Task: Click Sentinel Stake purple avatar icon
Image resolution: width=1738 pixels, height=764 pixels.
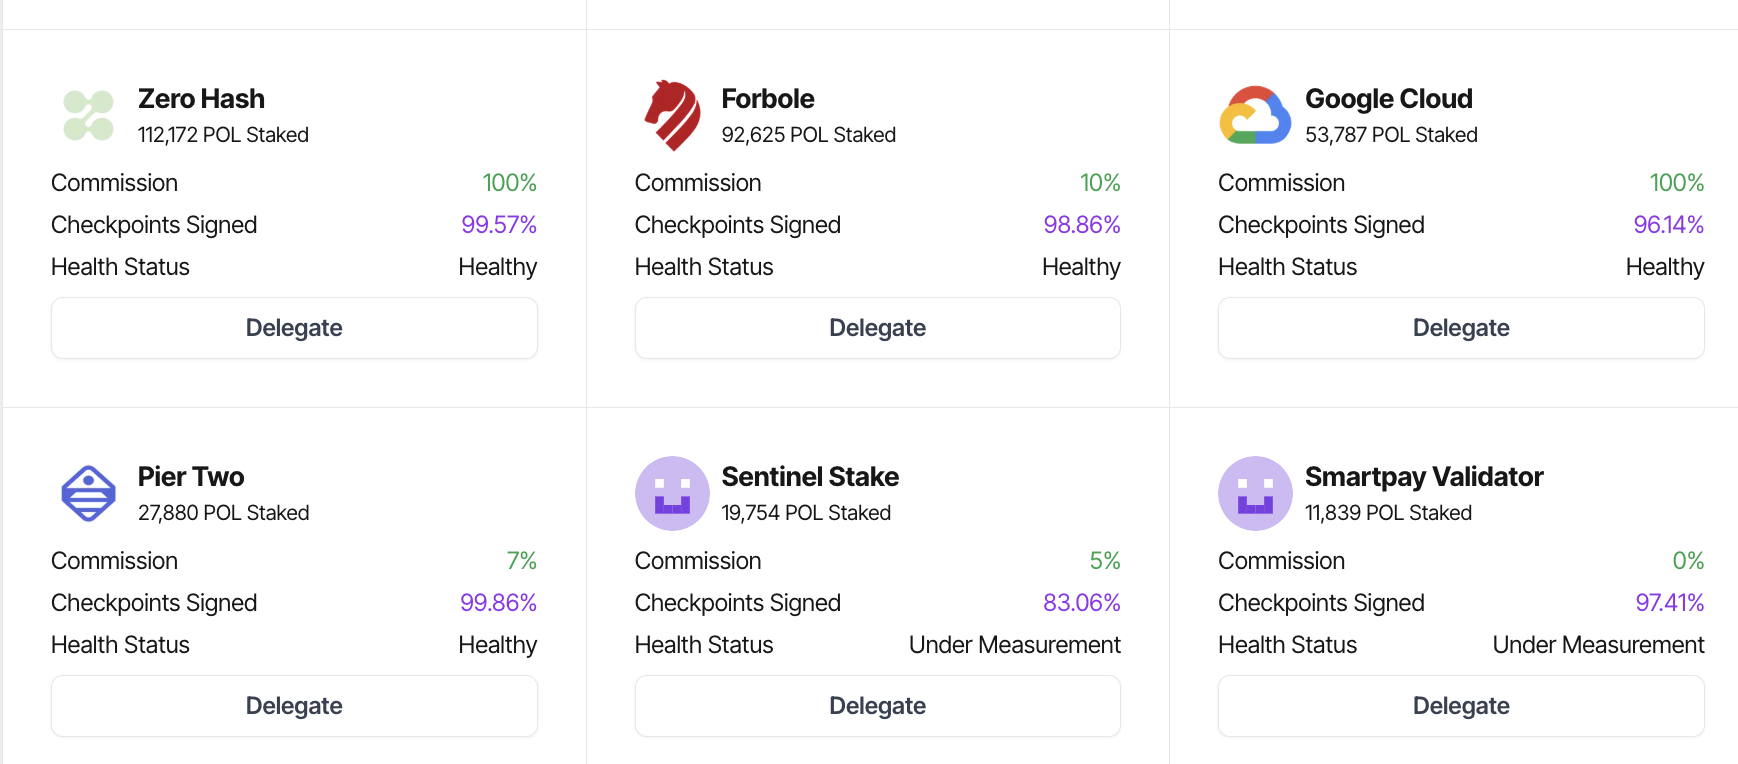Action: pyautogui.click(x=672, y=493)
